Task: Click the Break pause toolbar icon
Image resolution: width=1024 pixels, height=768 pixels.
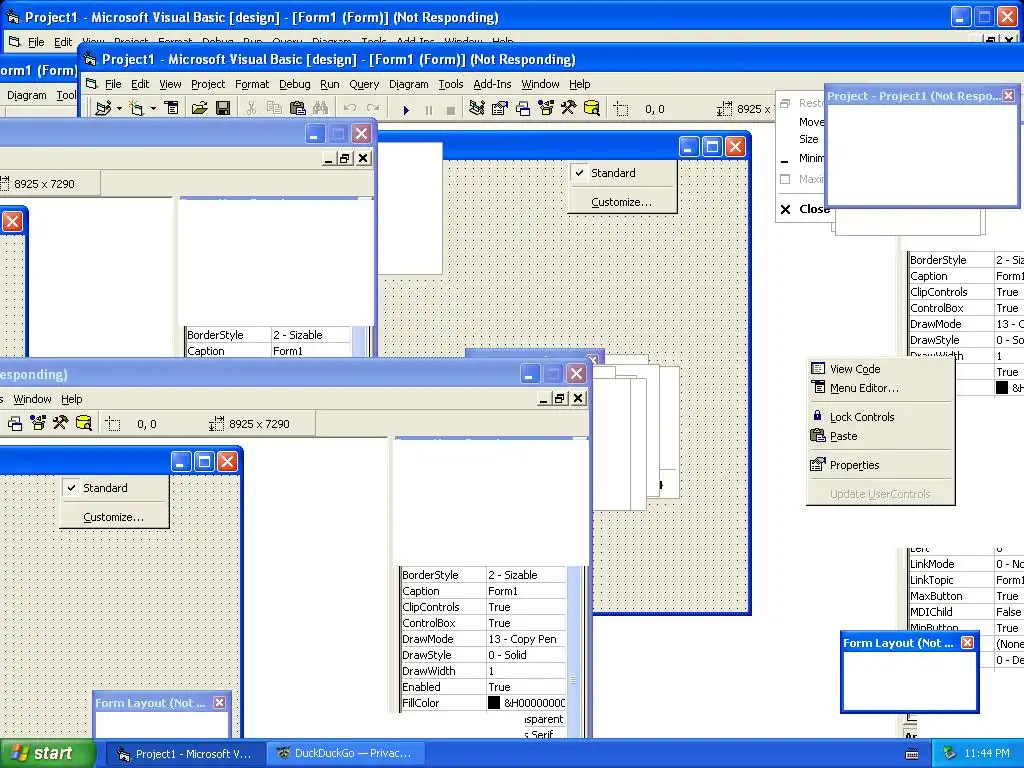Action: coord(428,110)
